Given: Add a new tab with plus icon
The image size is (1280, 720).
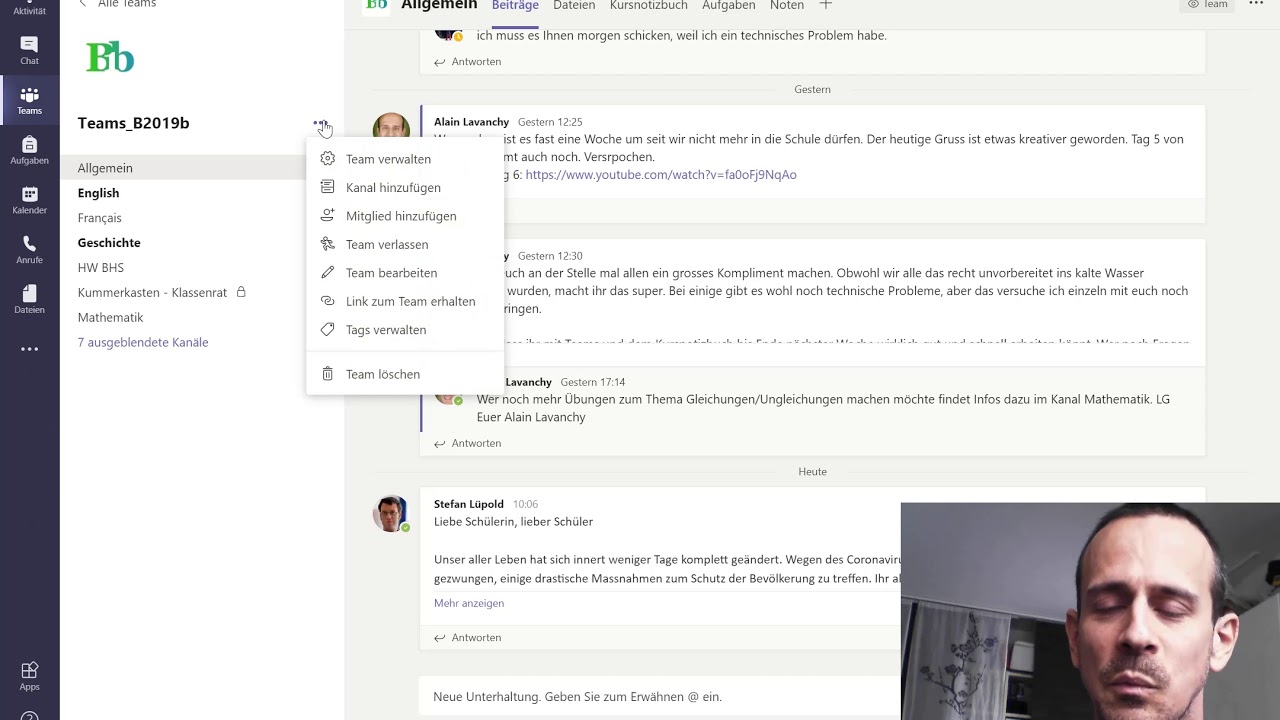Looking at the screenshot, I should [825, 5].
